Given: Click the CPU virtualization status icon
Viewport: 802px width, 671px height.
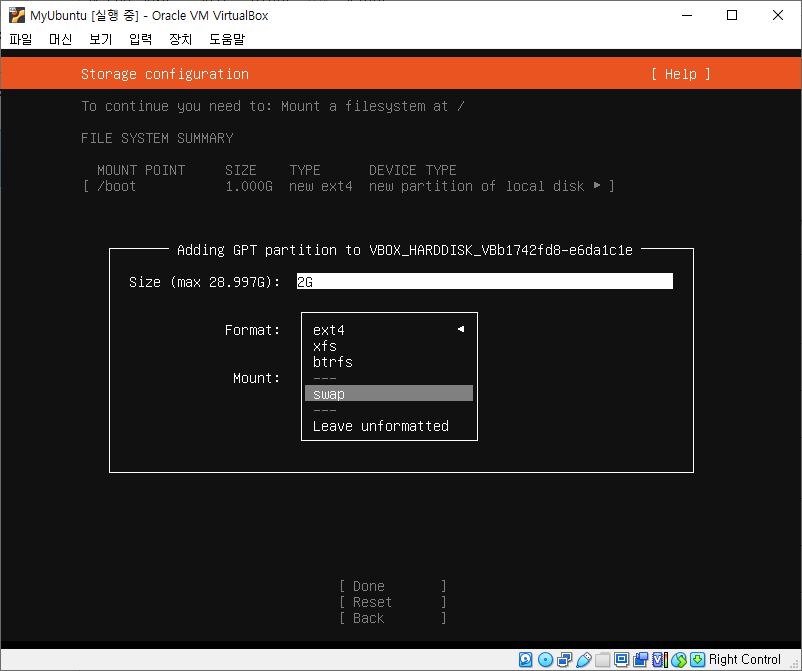Looking at the screenshot, I should 660,659.
